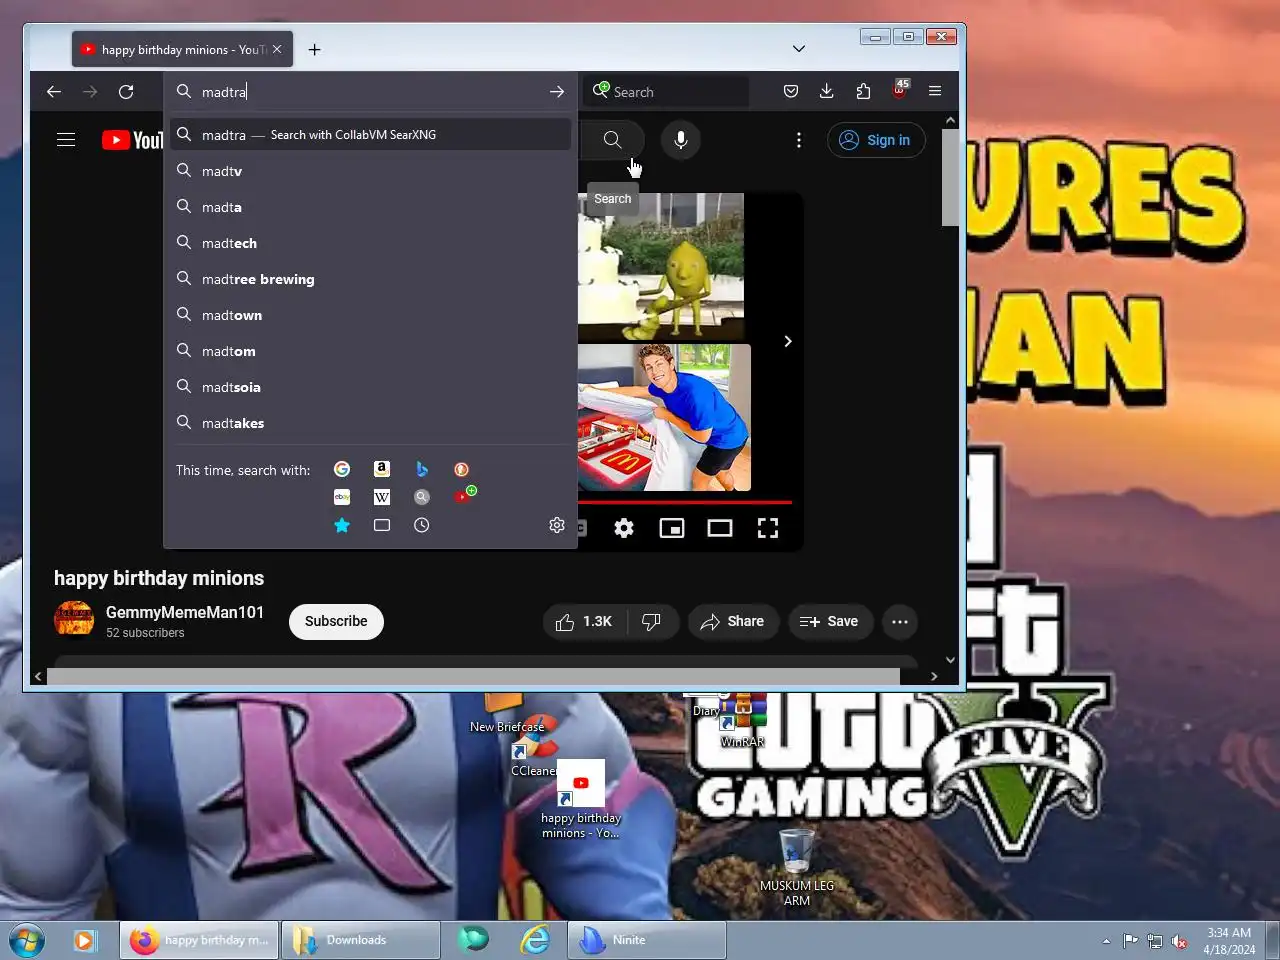This screenshot has width=1280, height=960.
Task: Add YouTube as a search engine
Action: pos(465,495)
